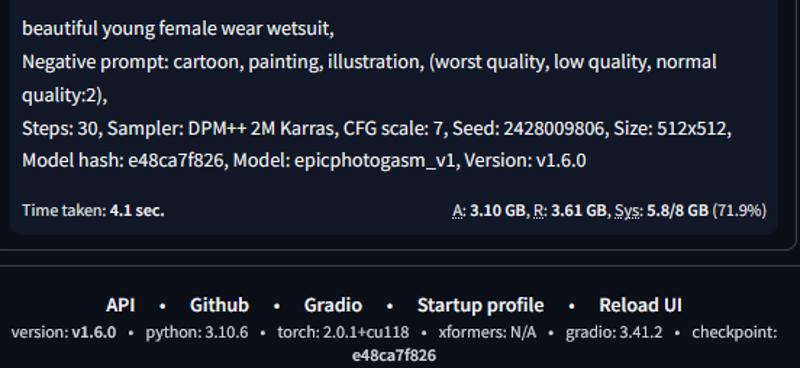Click the 'Time taken: 4.1 sec.' text
This screenshot has width=800, height=368.
point(93,210)
